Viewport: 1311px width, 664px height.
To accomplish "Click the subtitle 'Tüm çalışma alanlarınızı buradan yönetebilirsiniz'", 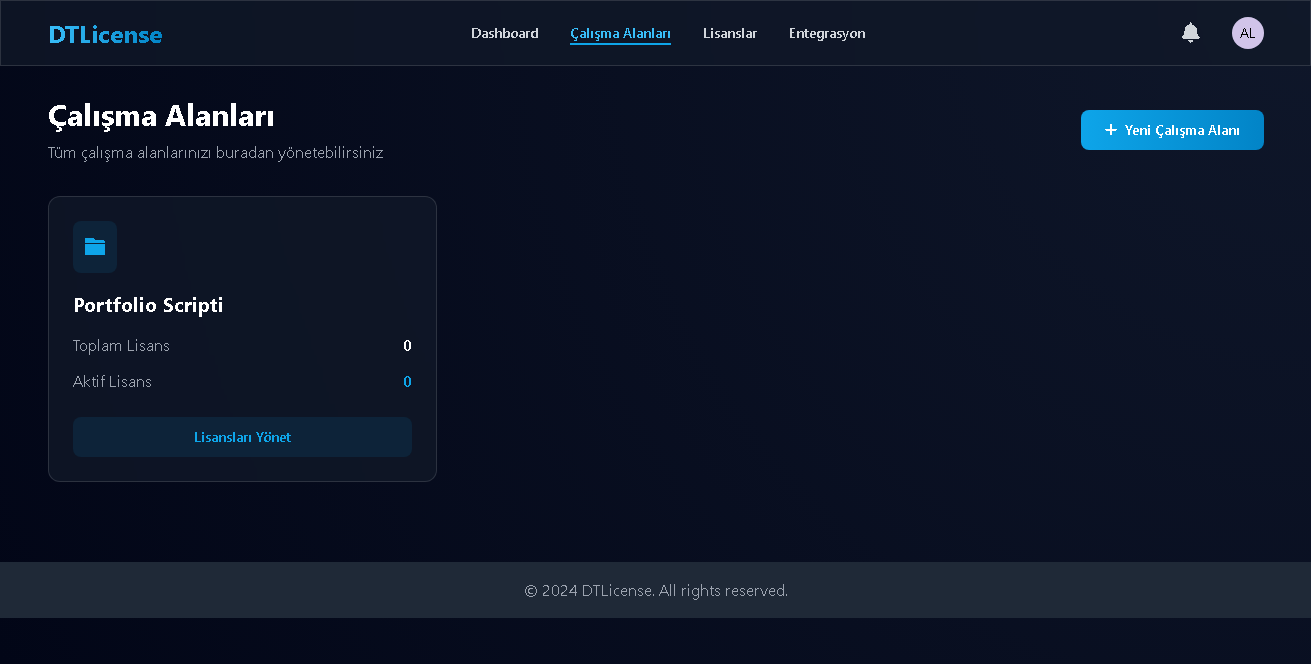I will 215,153.
